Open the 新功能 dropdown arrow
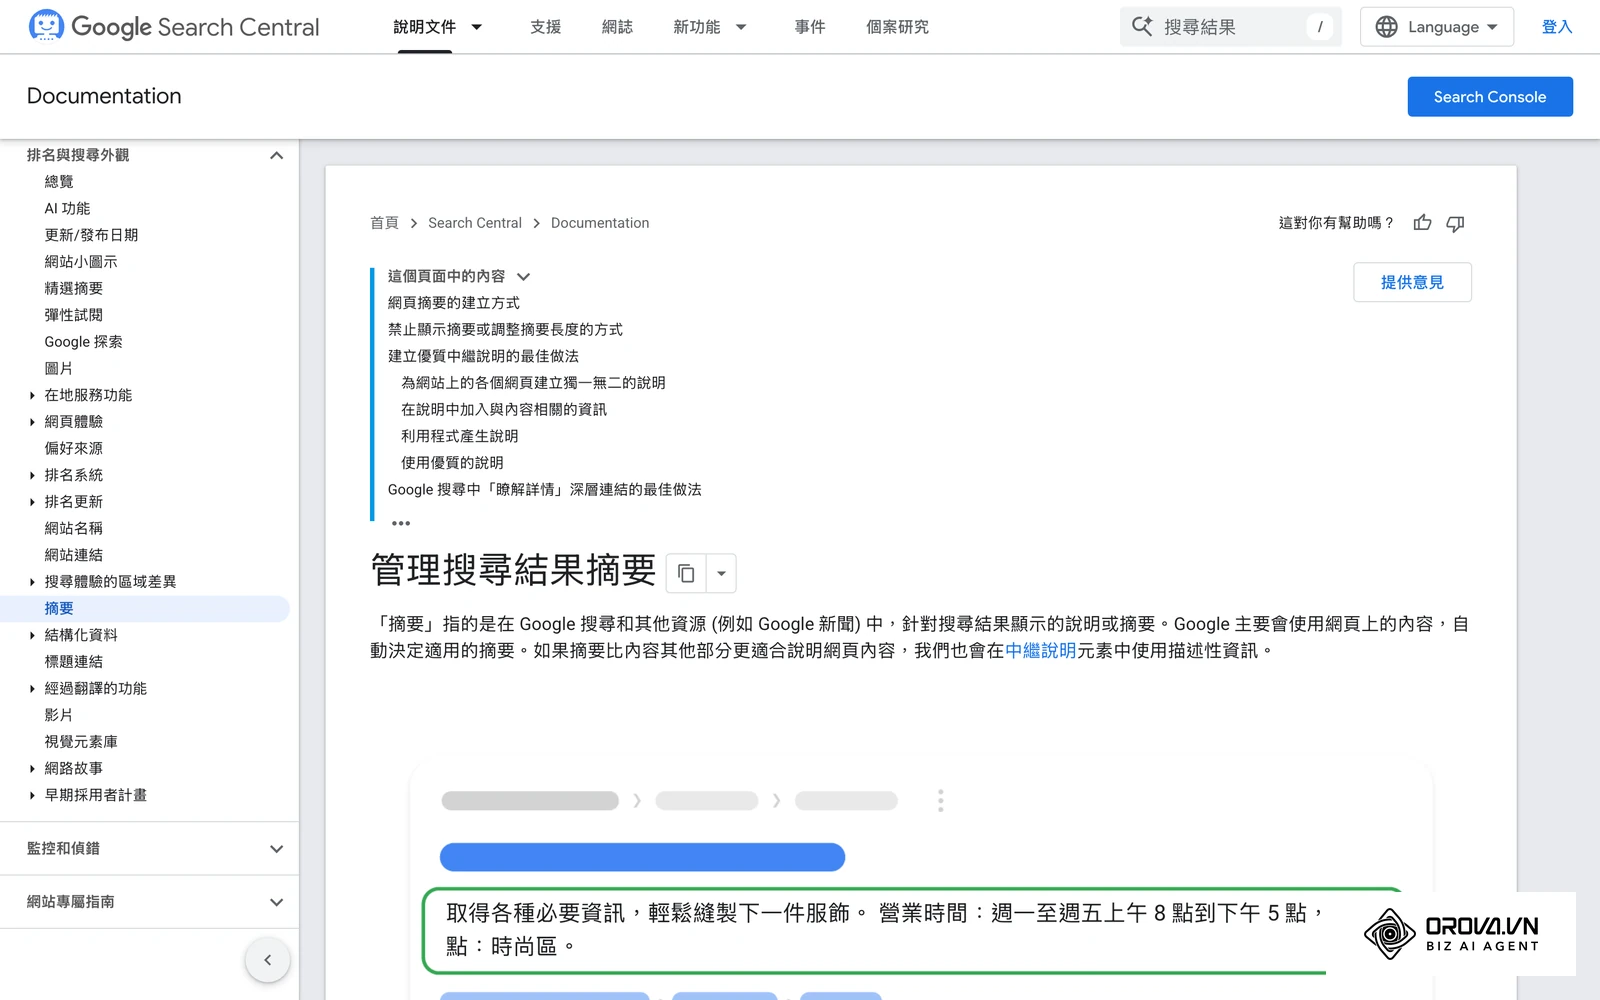This screenshot has width=1600, height=1000. pyautogui.click(x=741, y=27)
